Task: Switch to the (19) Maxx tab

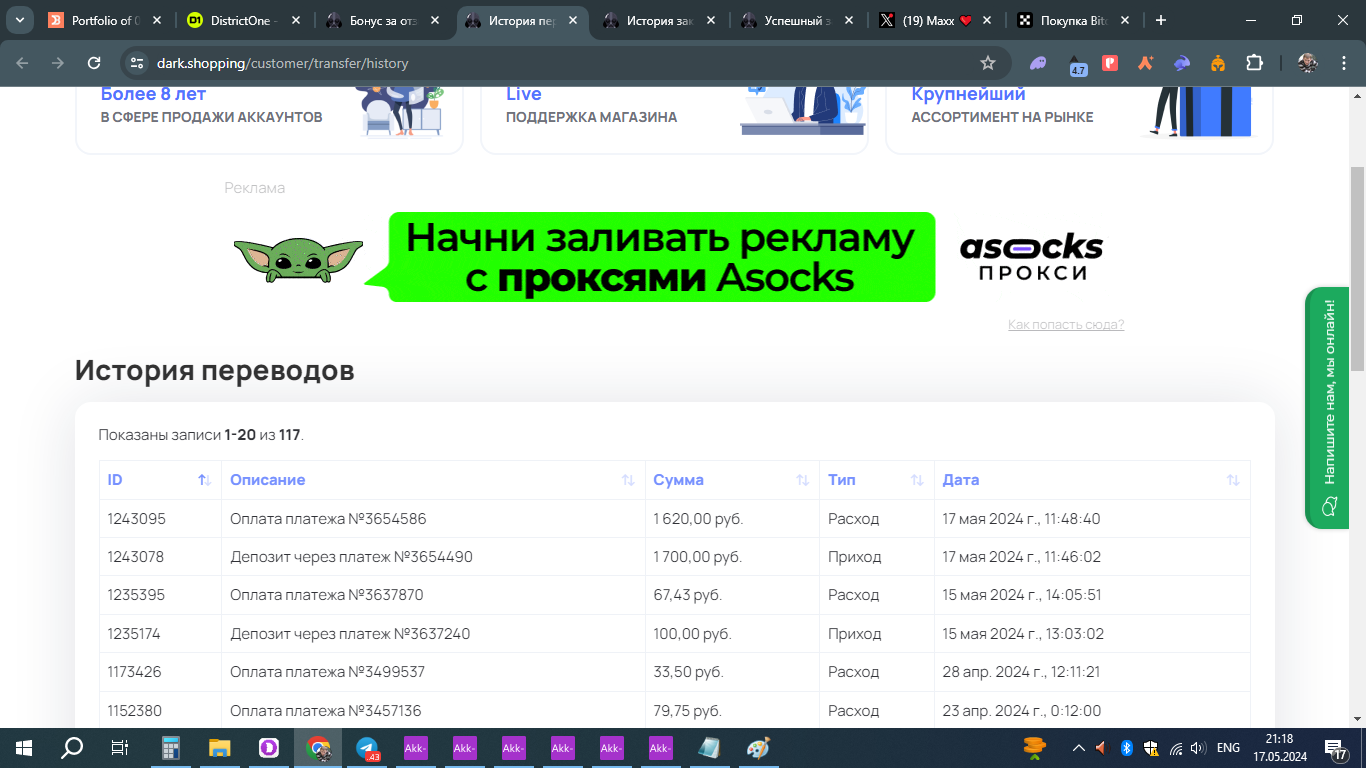Action: pos(937,20)
